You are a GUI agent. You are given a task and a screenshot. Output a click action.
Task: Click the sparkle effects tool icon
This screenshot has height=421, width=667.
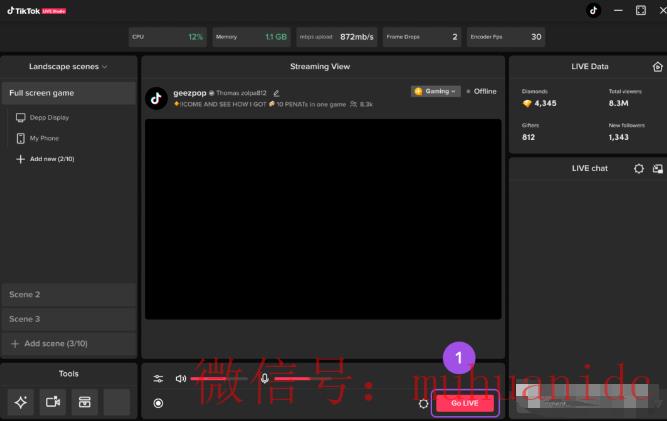(21, 402)
